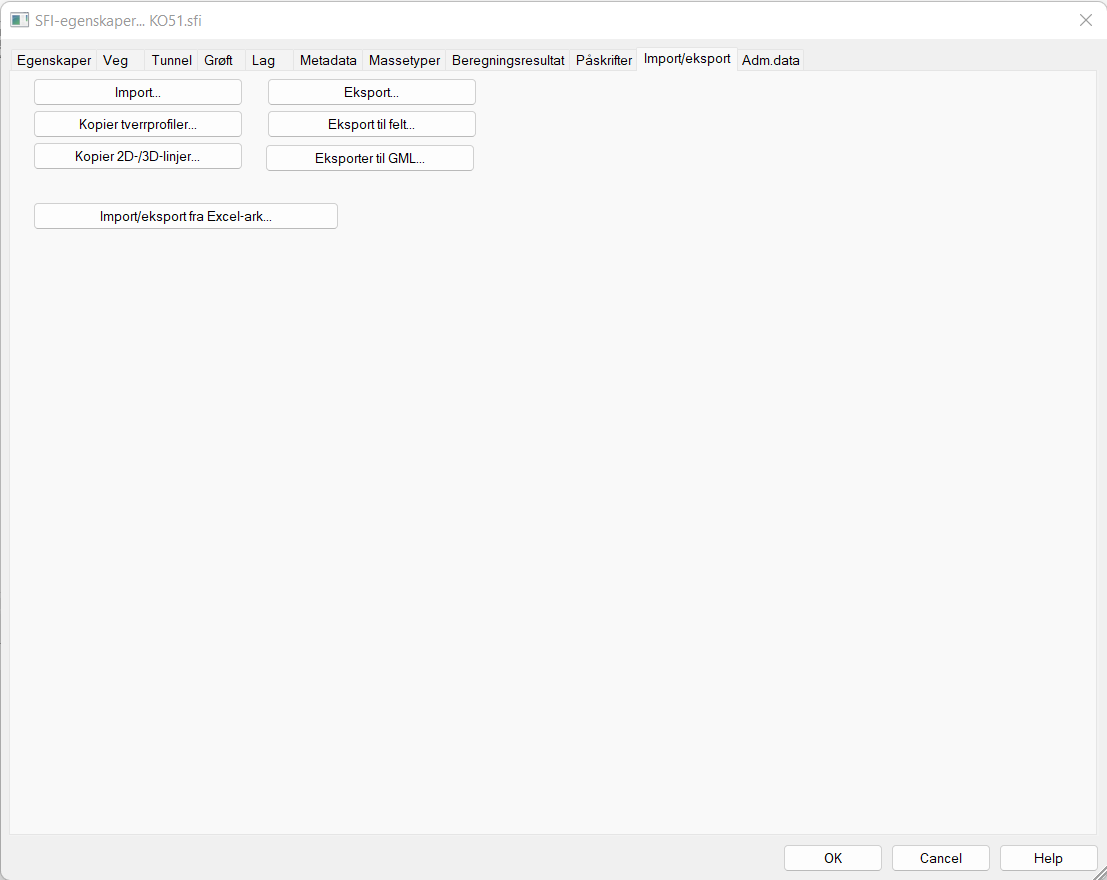Viewport: 1107px width, 880px height.
Task: Open the Påskrifter tab
Action: pyautogui.click(x=604, y=61)
